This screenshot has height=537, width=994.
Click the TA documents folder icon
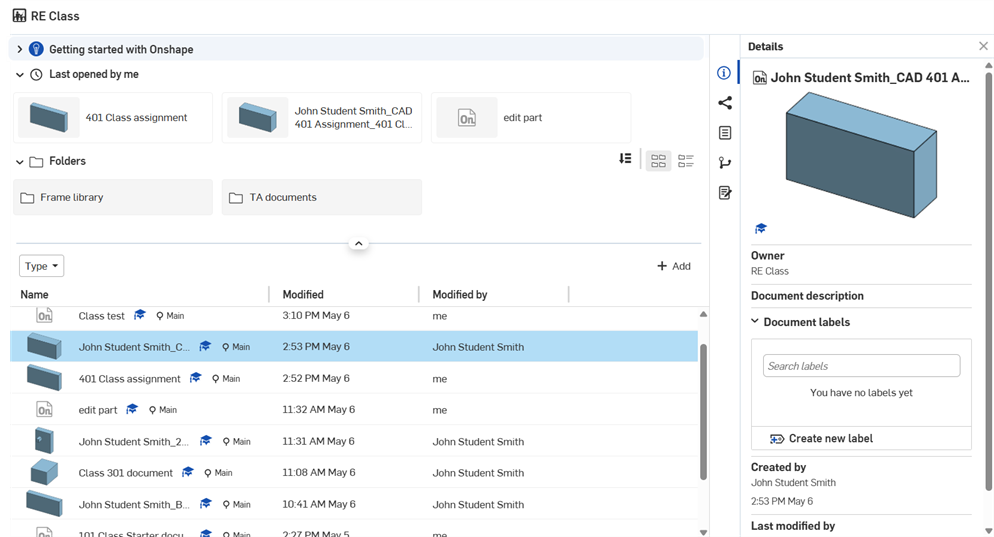[236, 198]
